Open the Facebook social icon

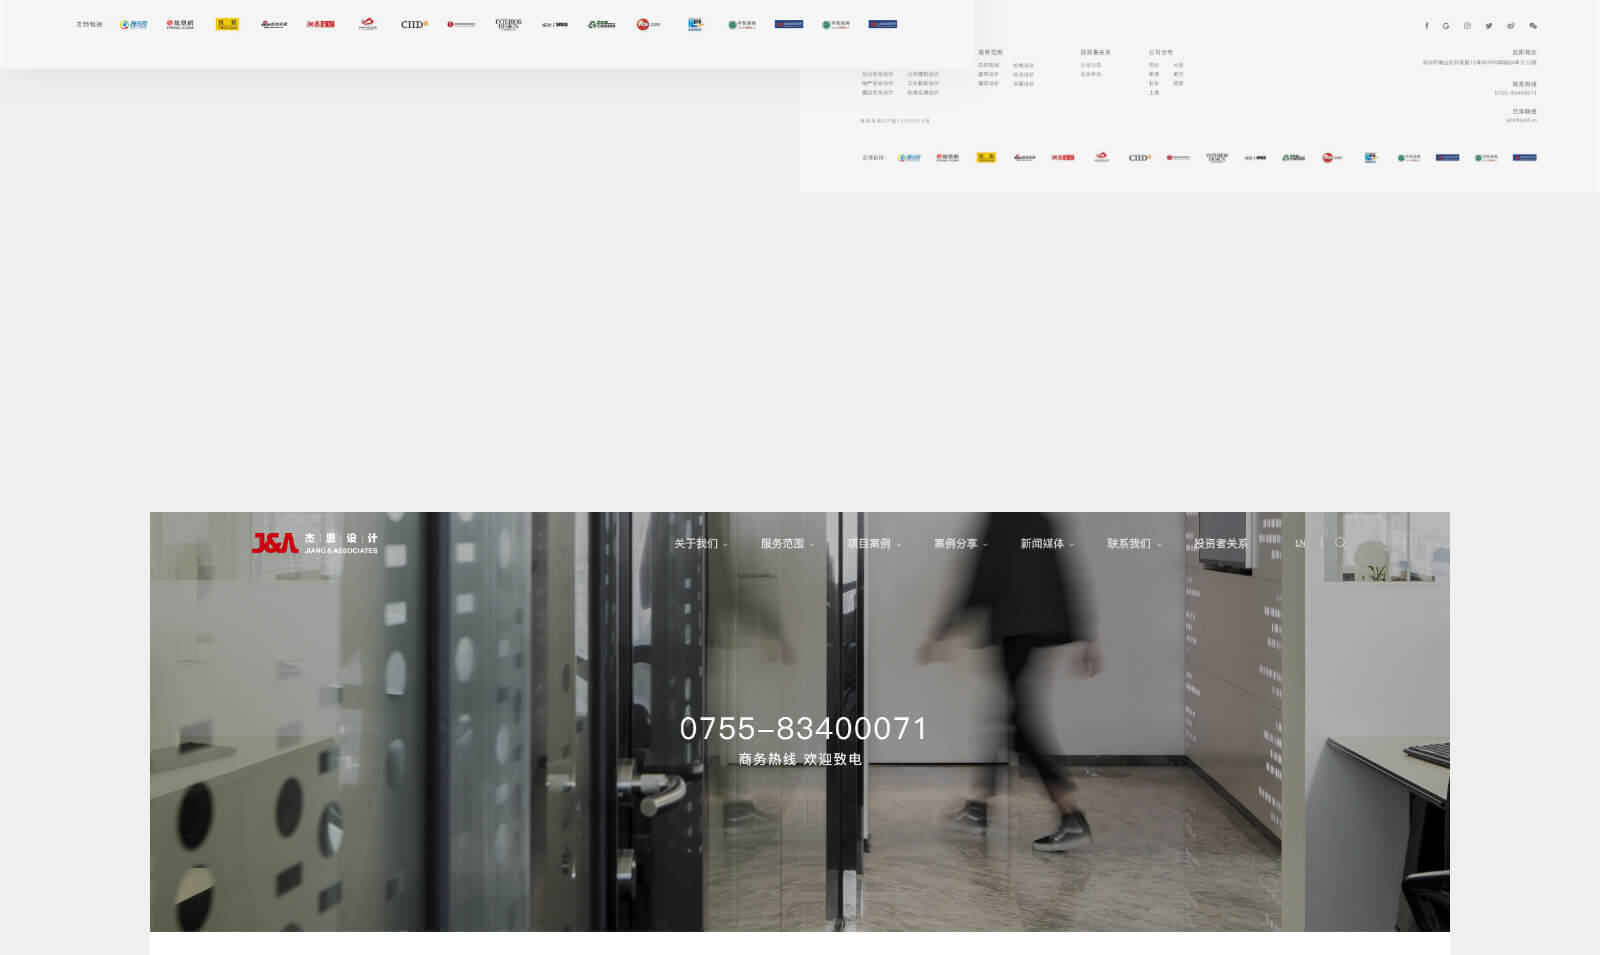click(1426, 26)
